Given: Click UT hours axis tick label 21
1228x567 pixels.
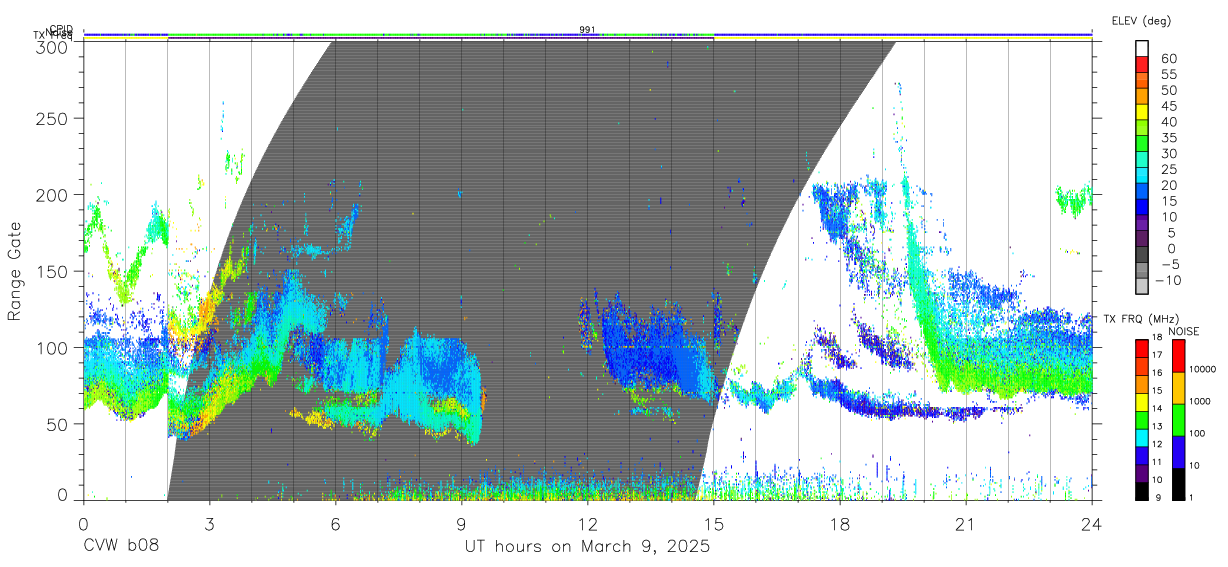Looking at the screenshot, I should click(965, 523).
